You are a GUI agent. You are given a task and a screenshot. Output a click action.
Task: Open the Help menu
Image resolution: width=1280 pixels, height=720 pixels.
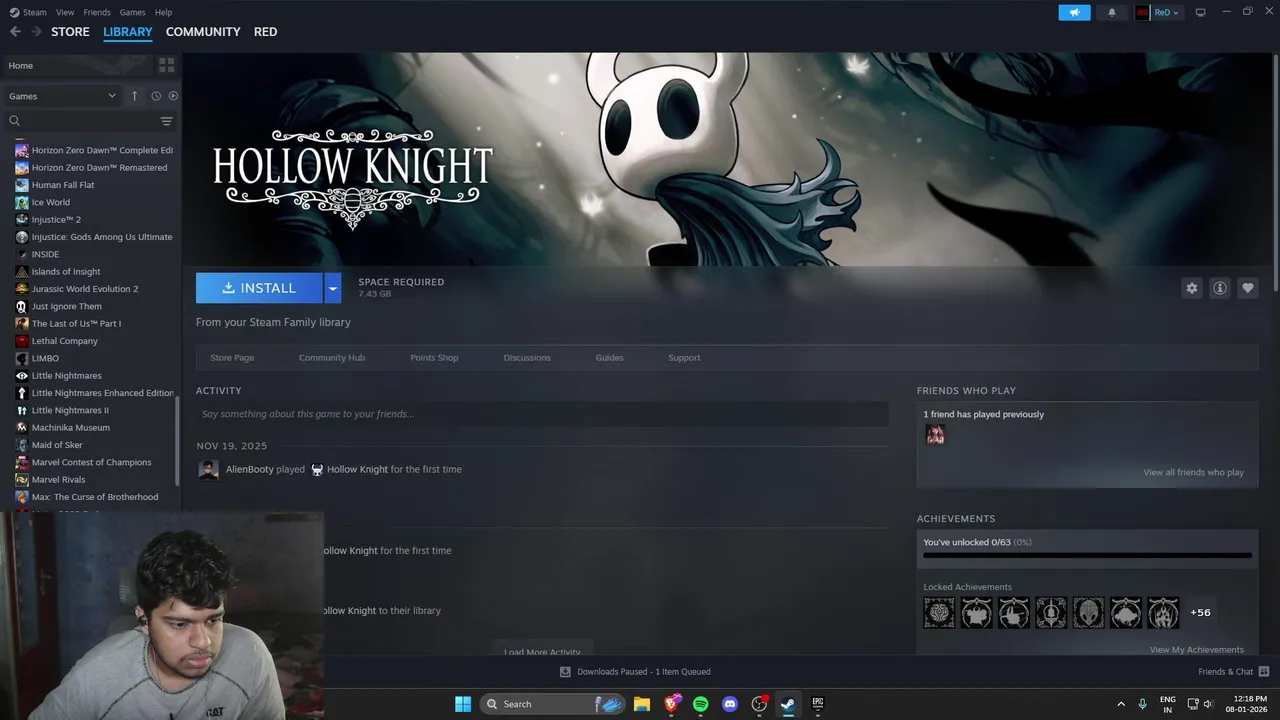[163, 12]
